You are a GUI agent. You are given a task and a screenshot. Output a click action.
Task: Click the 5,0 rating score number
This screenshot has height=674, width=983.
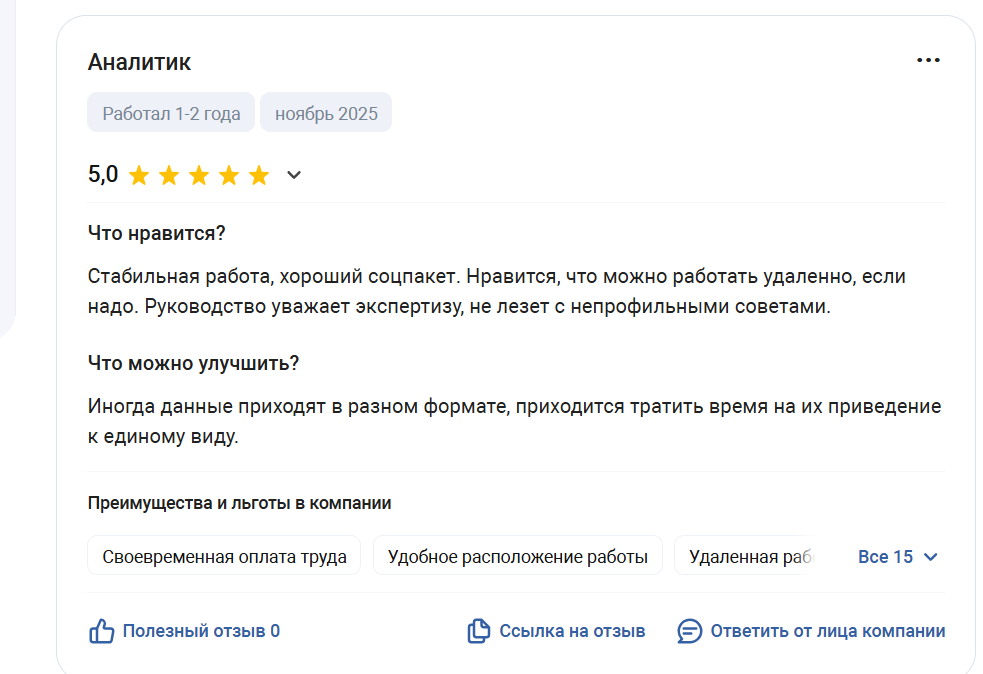tap(103, 175)
